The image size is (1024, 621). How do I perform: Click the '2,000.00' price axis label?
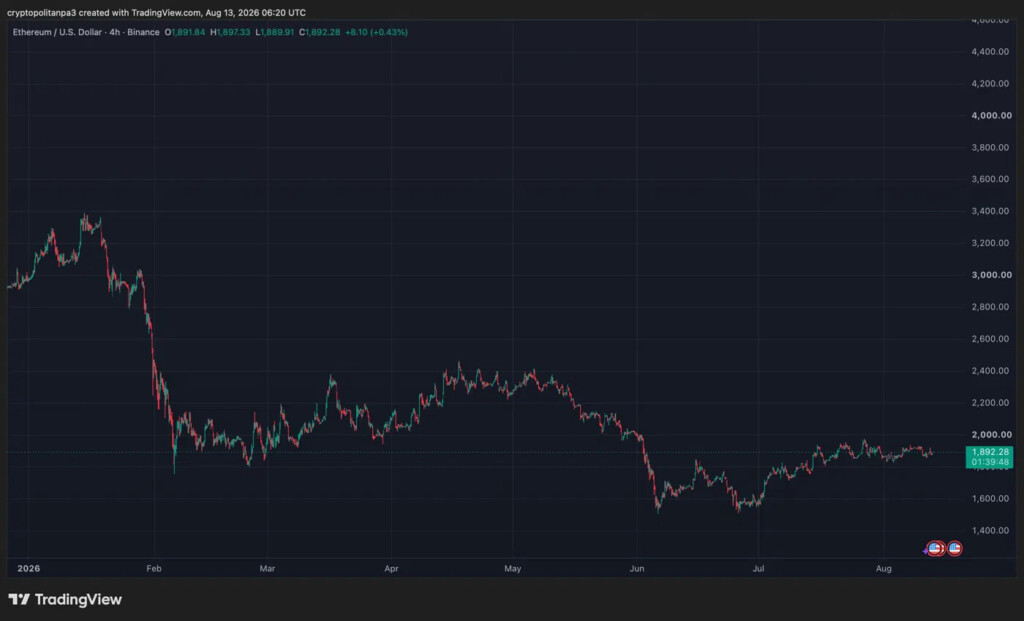[991, 434]
